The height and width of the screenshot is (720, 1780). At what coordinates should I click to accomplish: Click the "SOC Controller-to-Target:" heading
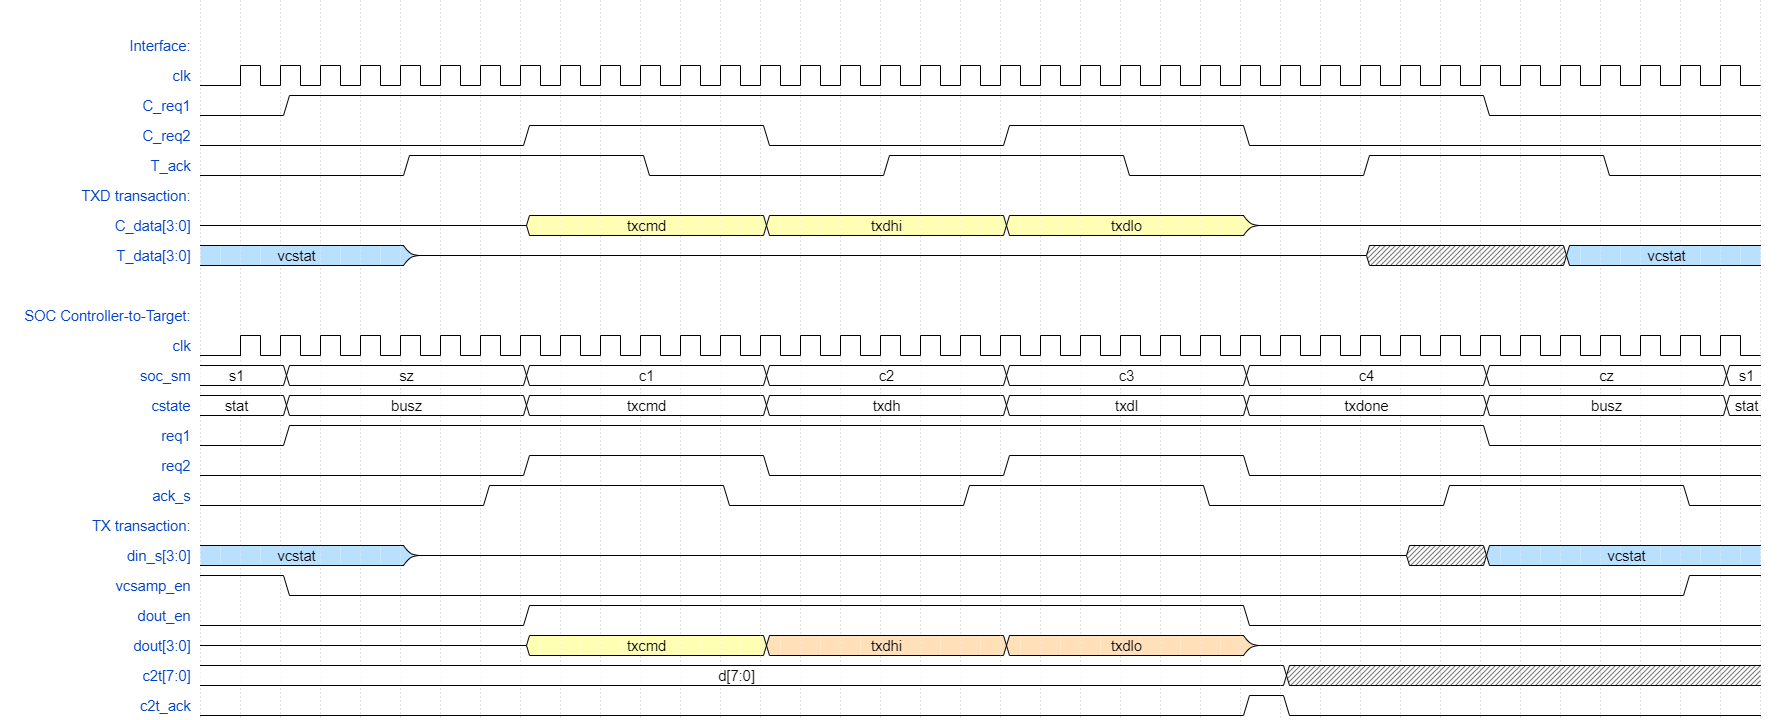point(107,316)
